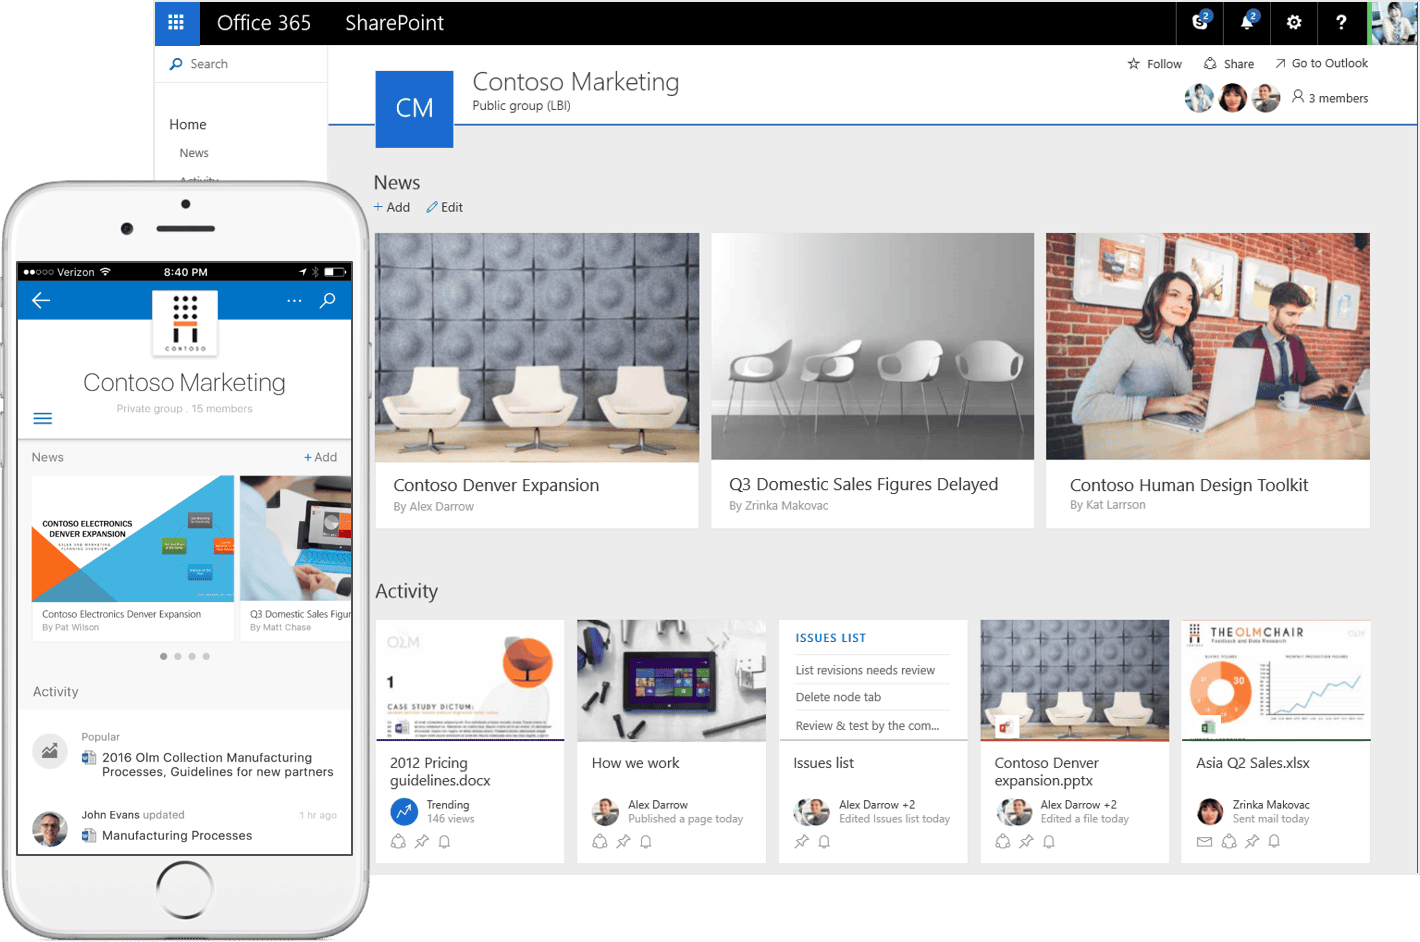Edit the News section
The width and height of the screenshot is (1420, 942).
pos(445,207)
